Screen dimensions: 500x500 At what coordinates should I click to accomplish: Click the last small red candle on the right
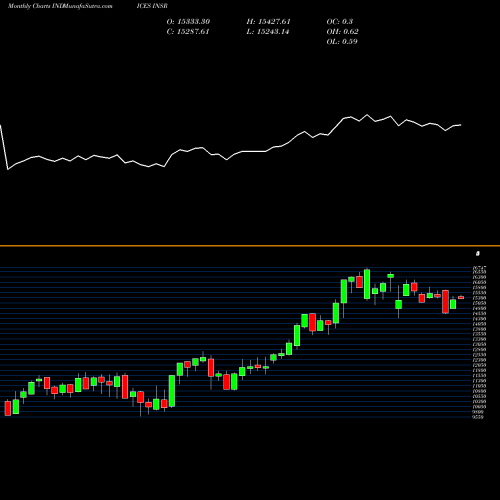click(461, 297)
